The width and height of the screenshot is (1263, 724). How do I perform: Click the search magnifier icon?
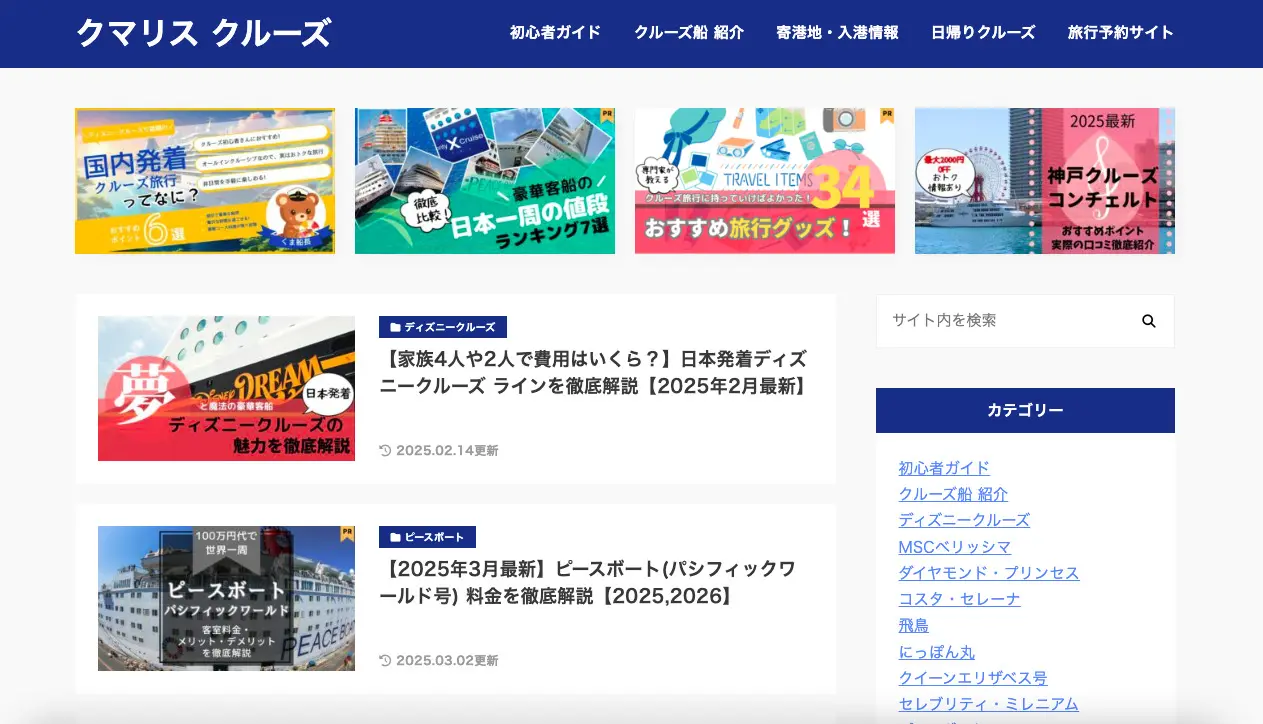coord(1148,321)
